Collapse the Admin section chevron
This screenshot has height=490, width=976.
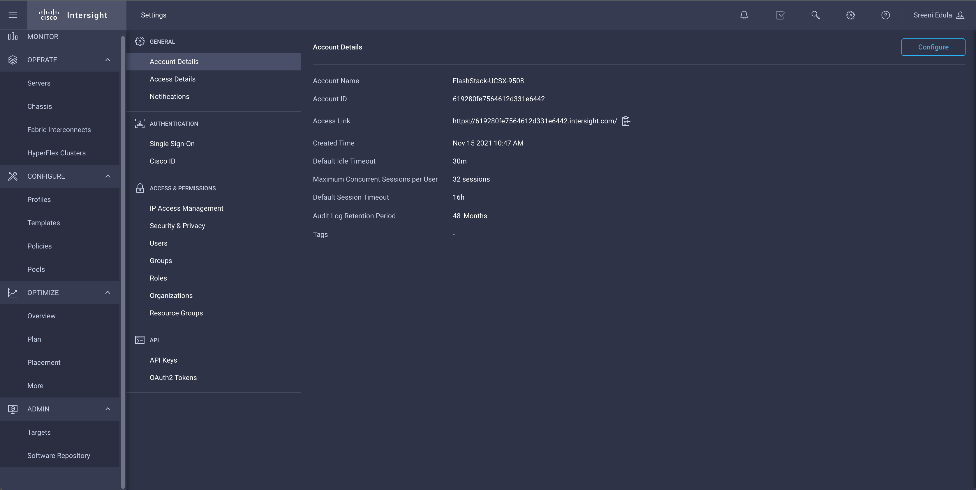(x=108, y=409)
